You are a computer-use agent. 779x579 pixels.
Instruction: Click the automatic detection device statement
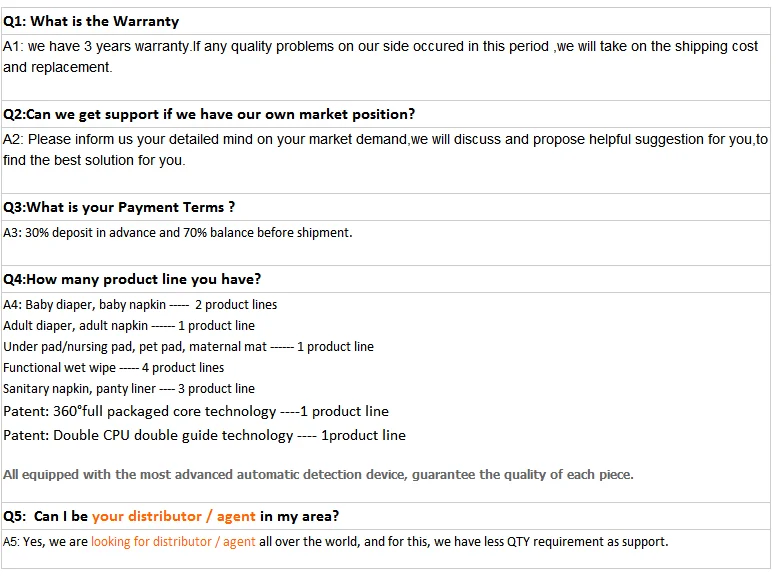tap(318, 474)
